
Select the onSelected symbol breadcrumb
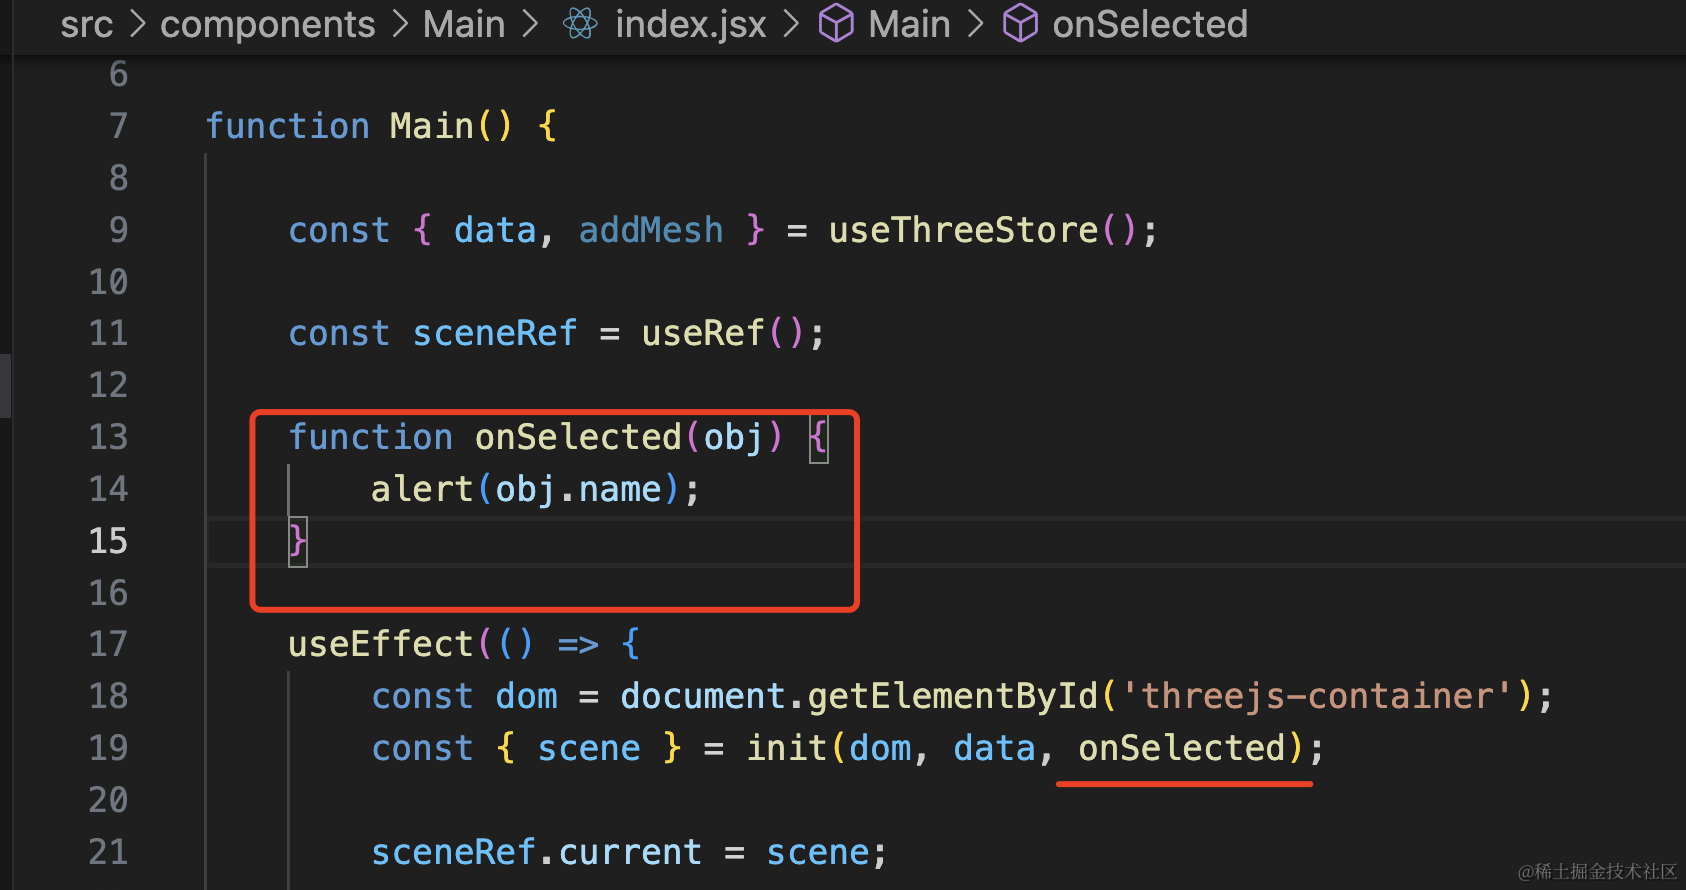pyautogui.click(x=1150, y=24)
